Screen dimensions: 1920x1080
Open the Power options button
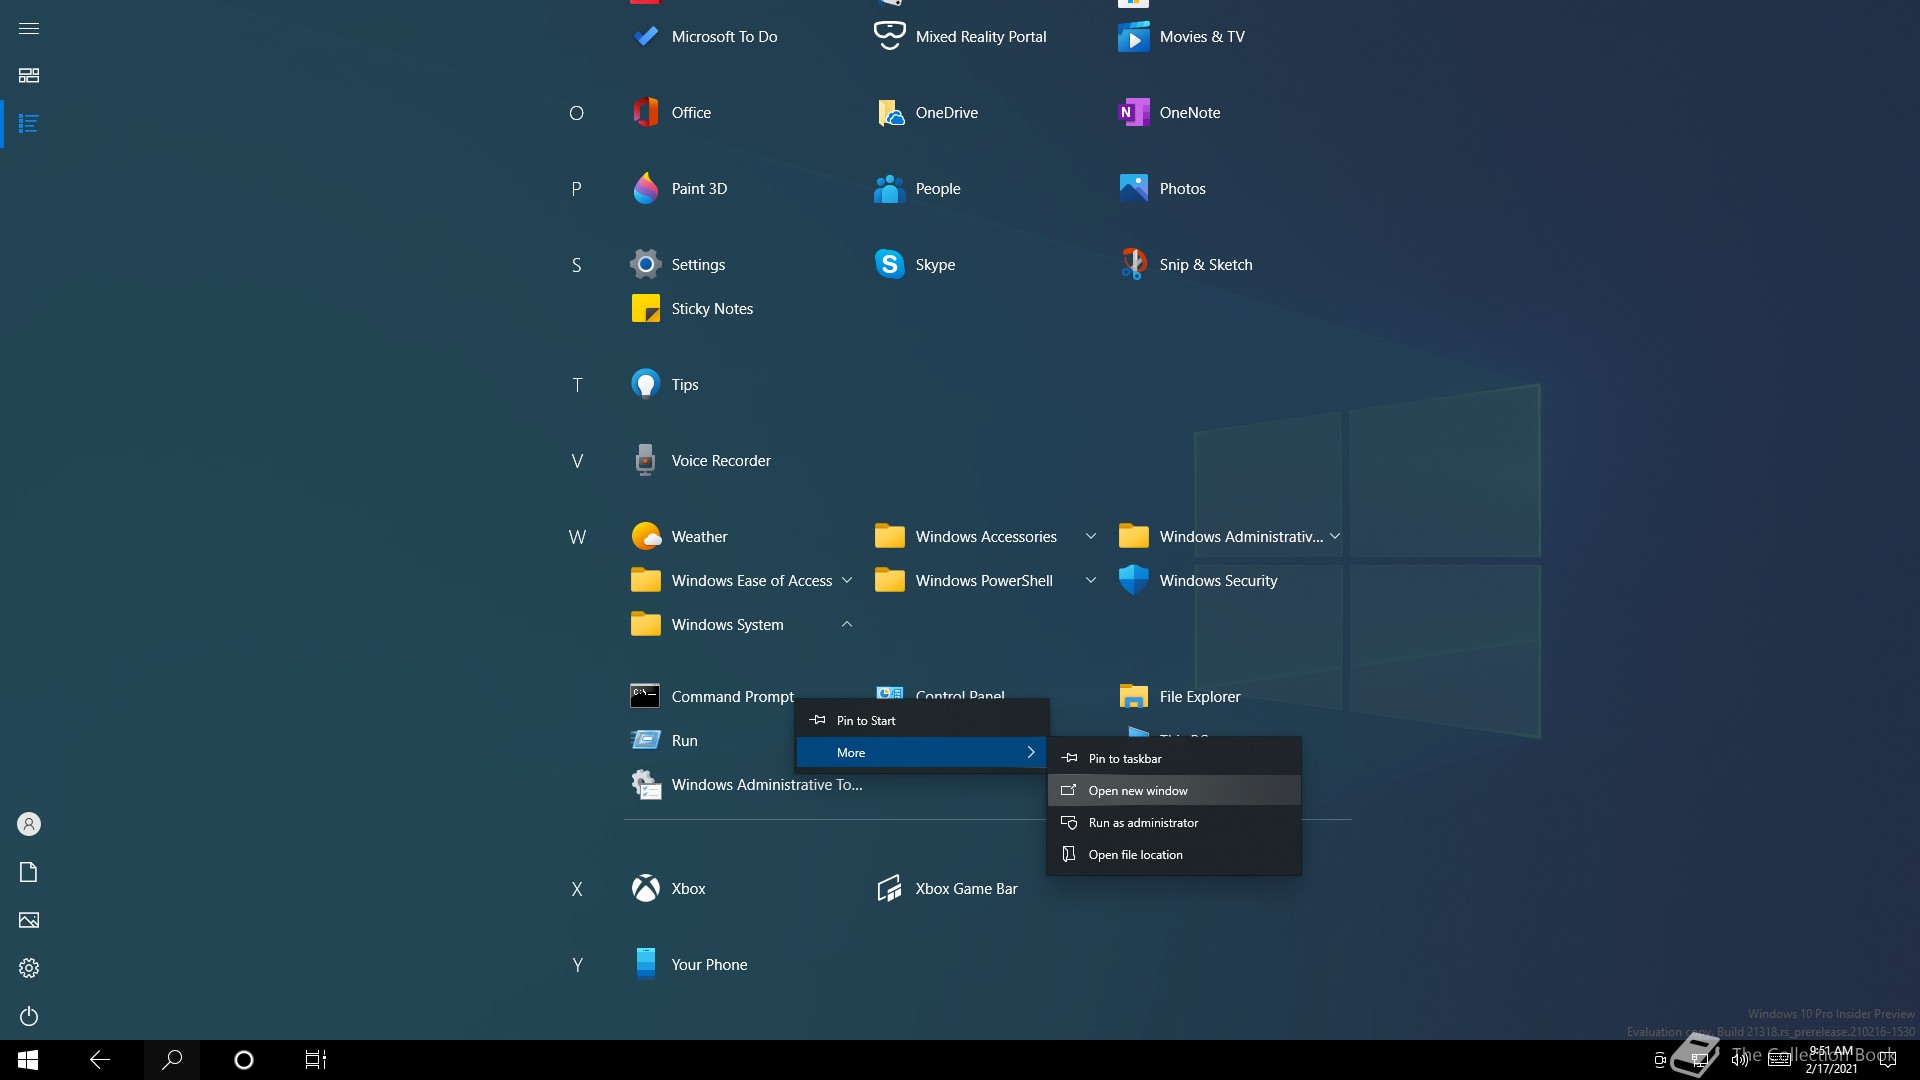tap(29, 1017)
